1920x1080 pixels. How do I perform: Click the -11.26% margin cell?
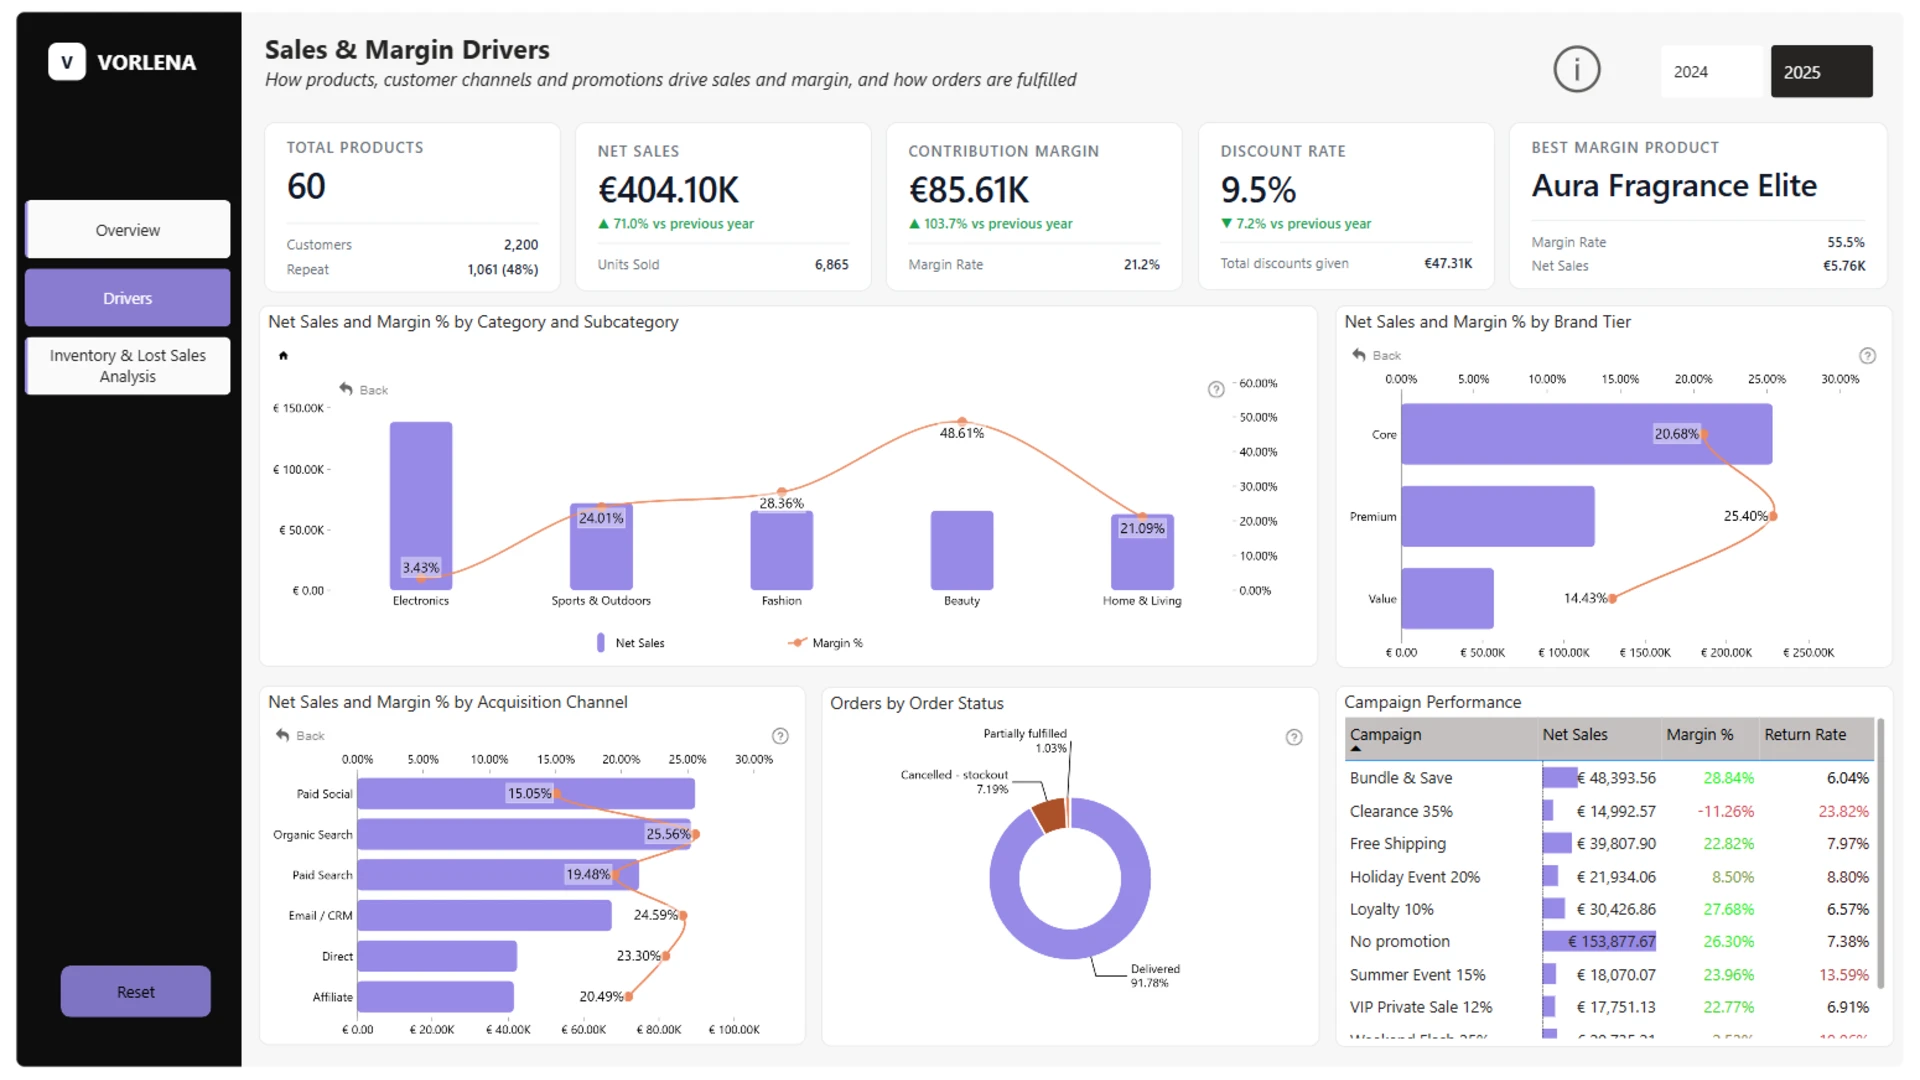tap(1726, 811)
